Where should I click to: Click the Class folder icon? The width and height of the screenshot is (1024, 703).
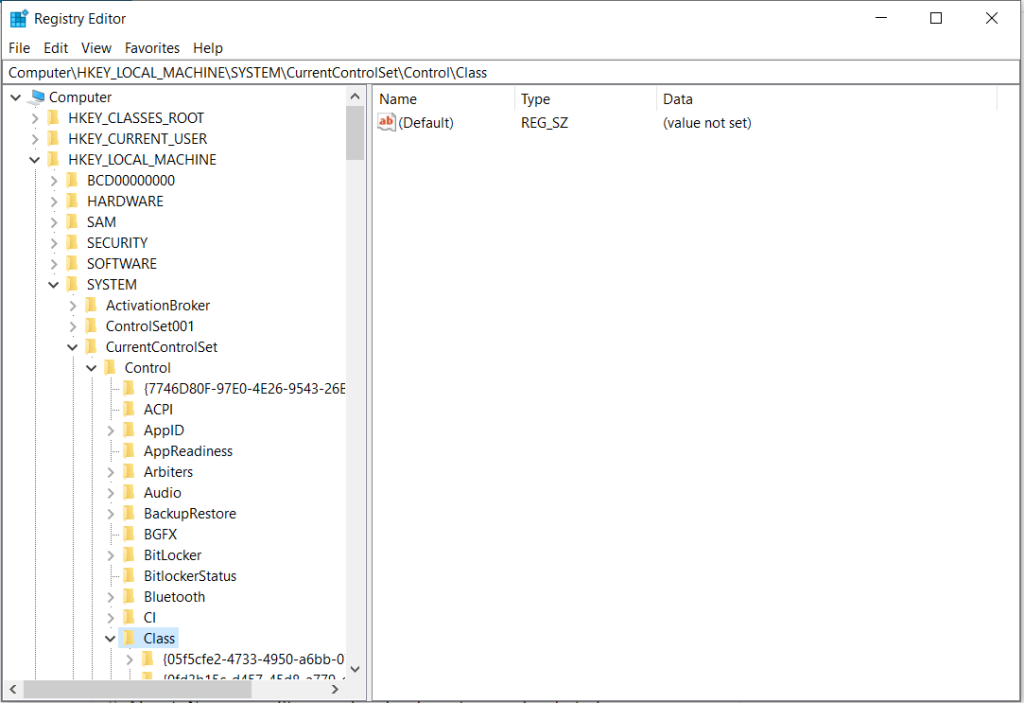click(130, 638)
